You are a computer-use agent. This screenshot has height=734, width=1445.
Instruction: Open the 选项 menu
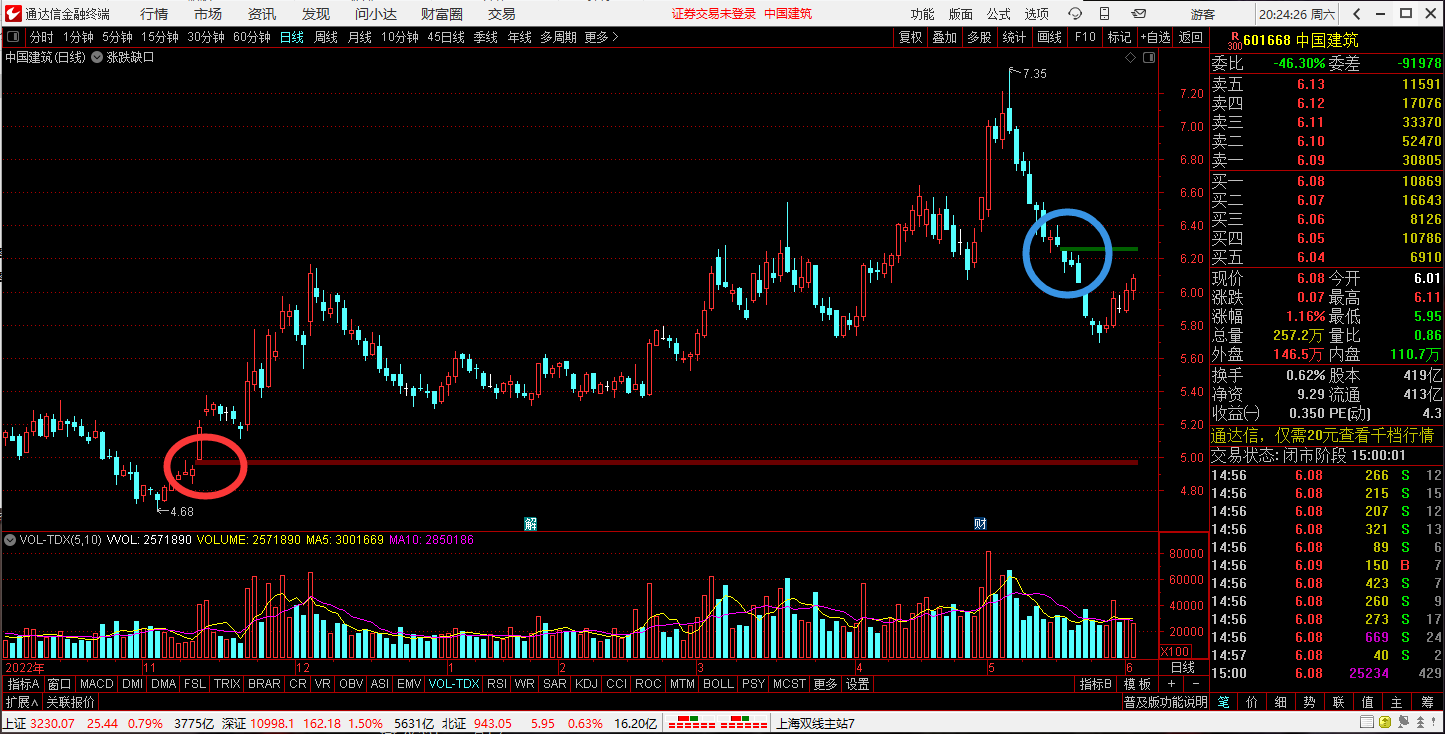pyautogui.click(x=1037, y=14)
